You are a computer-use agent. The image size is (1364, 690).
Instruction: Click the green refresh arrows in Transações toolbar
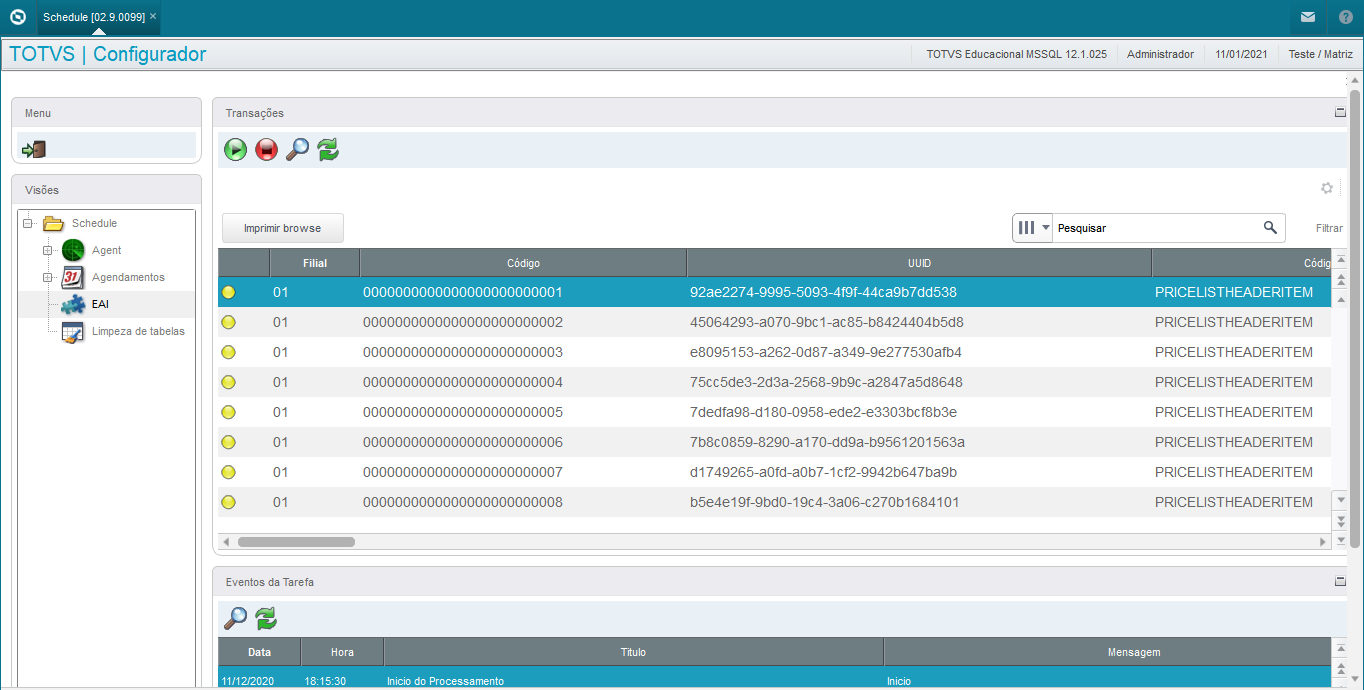tap(328, 150)
